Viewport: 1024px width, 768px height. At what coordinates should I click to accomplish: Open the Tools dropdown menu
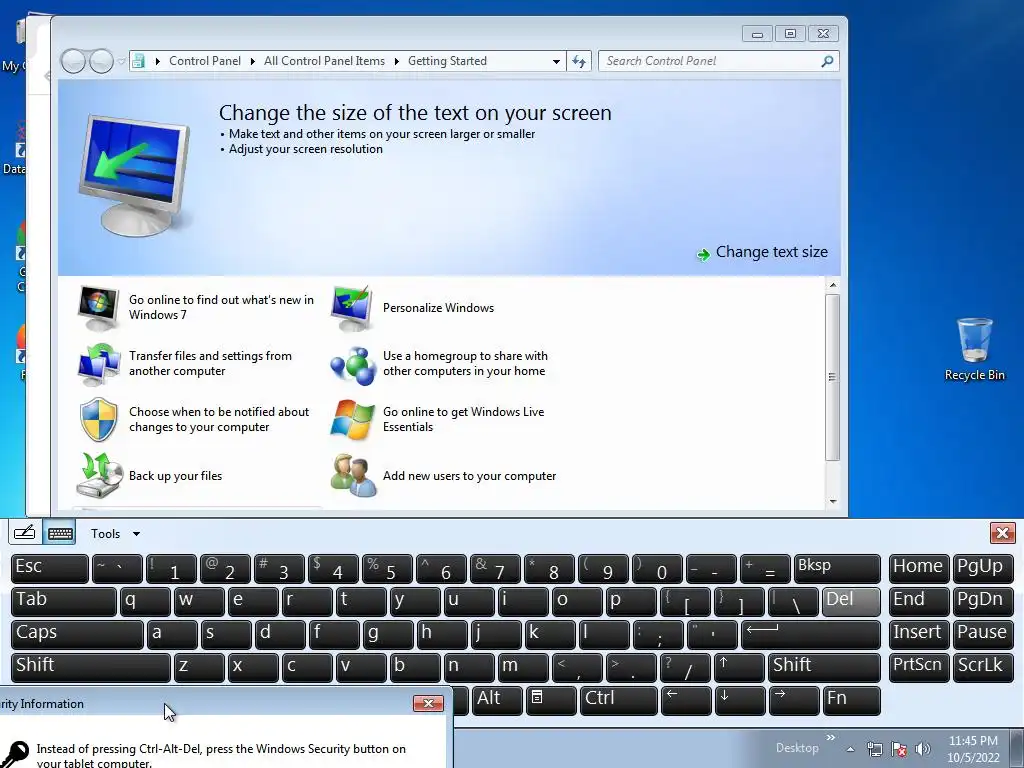(115, 534)
